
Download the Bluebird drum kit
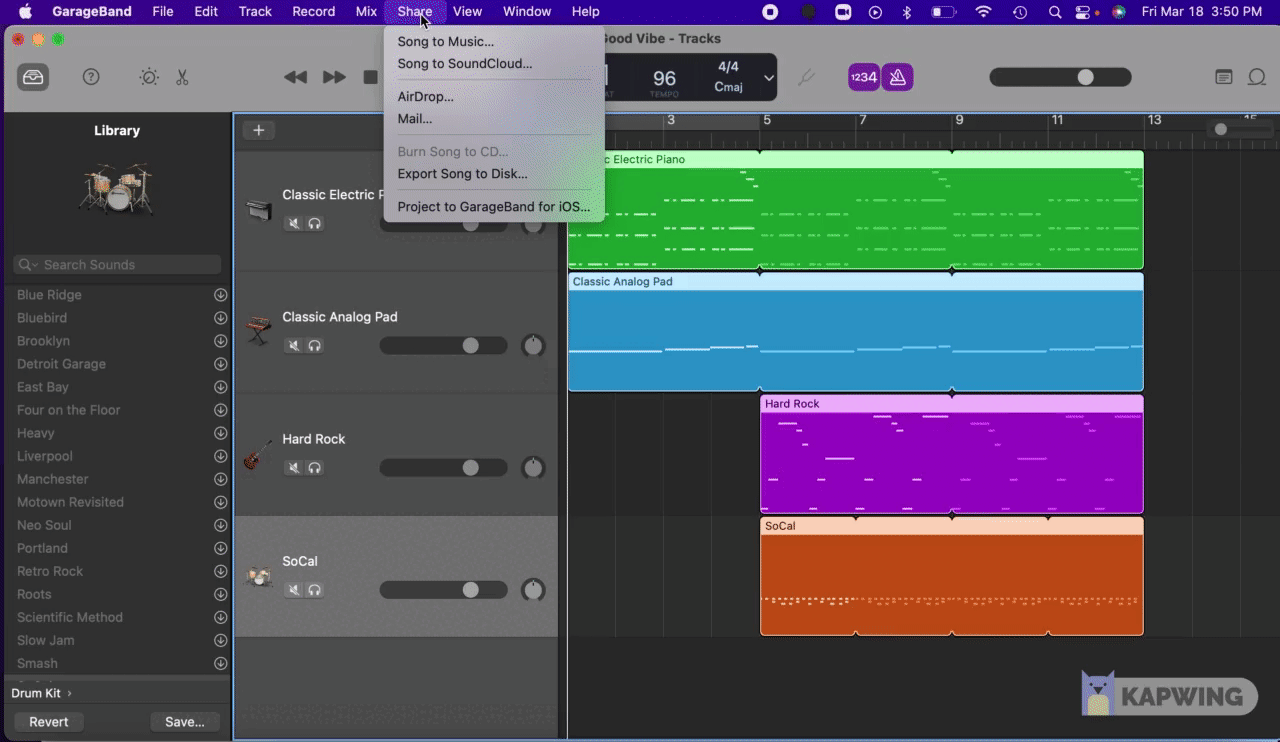pos(220,318)
